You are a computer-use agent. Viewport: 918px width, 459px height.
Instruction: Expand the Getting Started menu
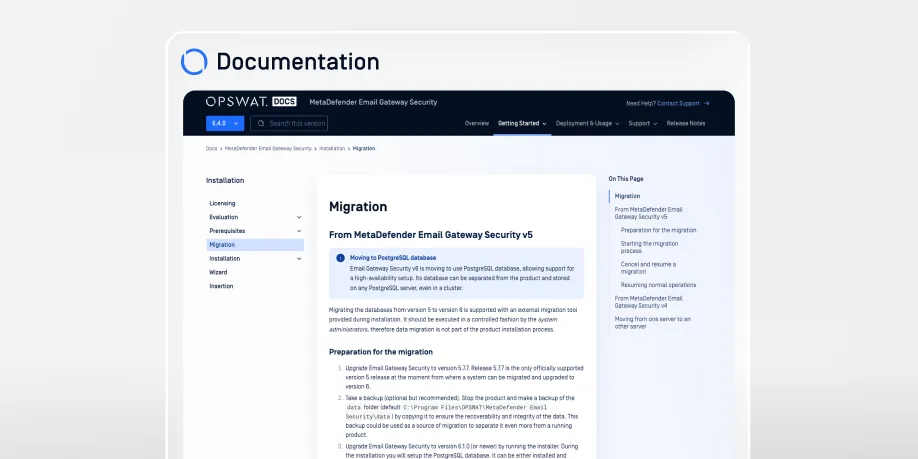(522, 124)
